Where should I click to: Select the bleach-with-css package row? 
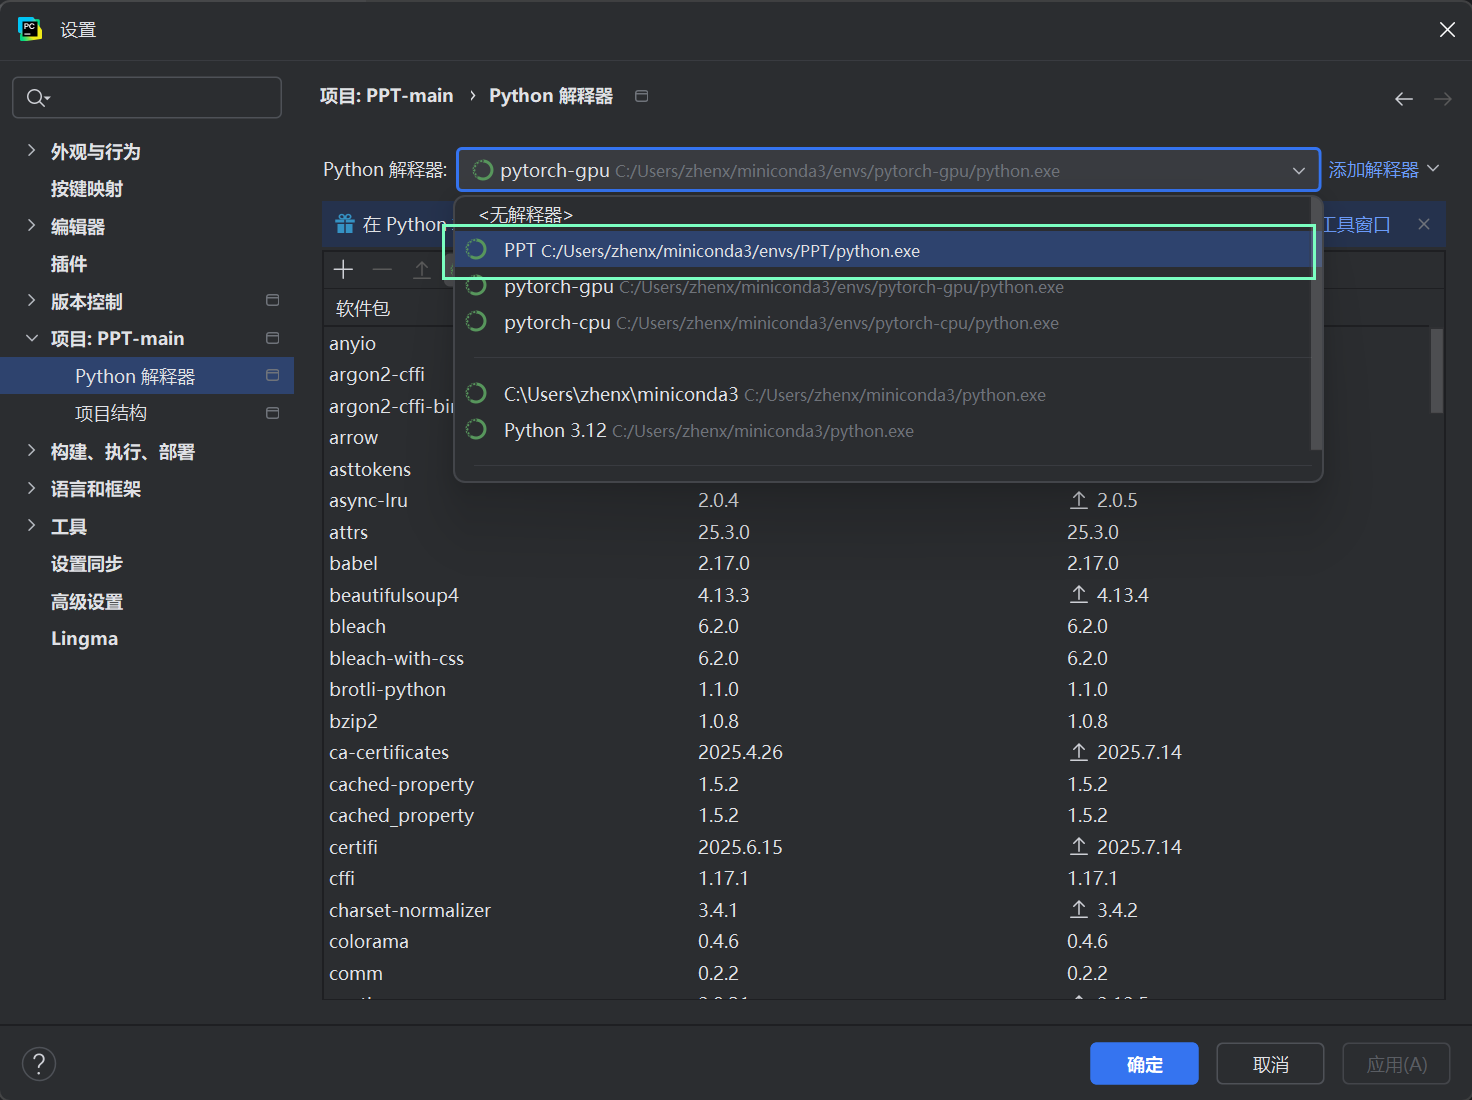tap(884, 658)
